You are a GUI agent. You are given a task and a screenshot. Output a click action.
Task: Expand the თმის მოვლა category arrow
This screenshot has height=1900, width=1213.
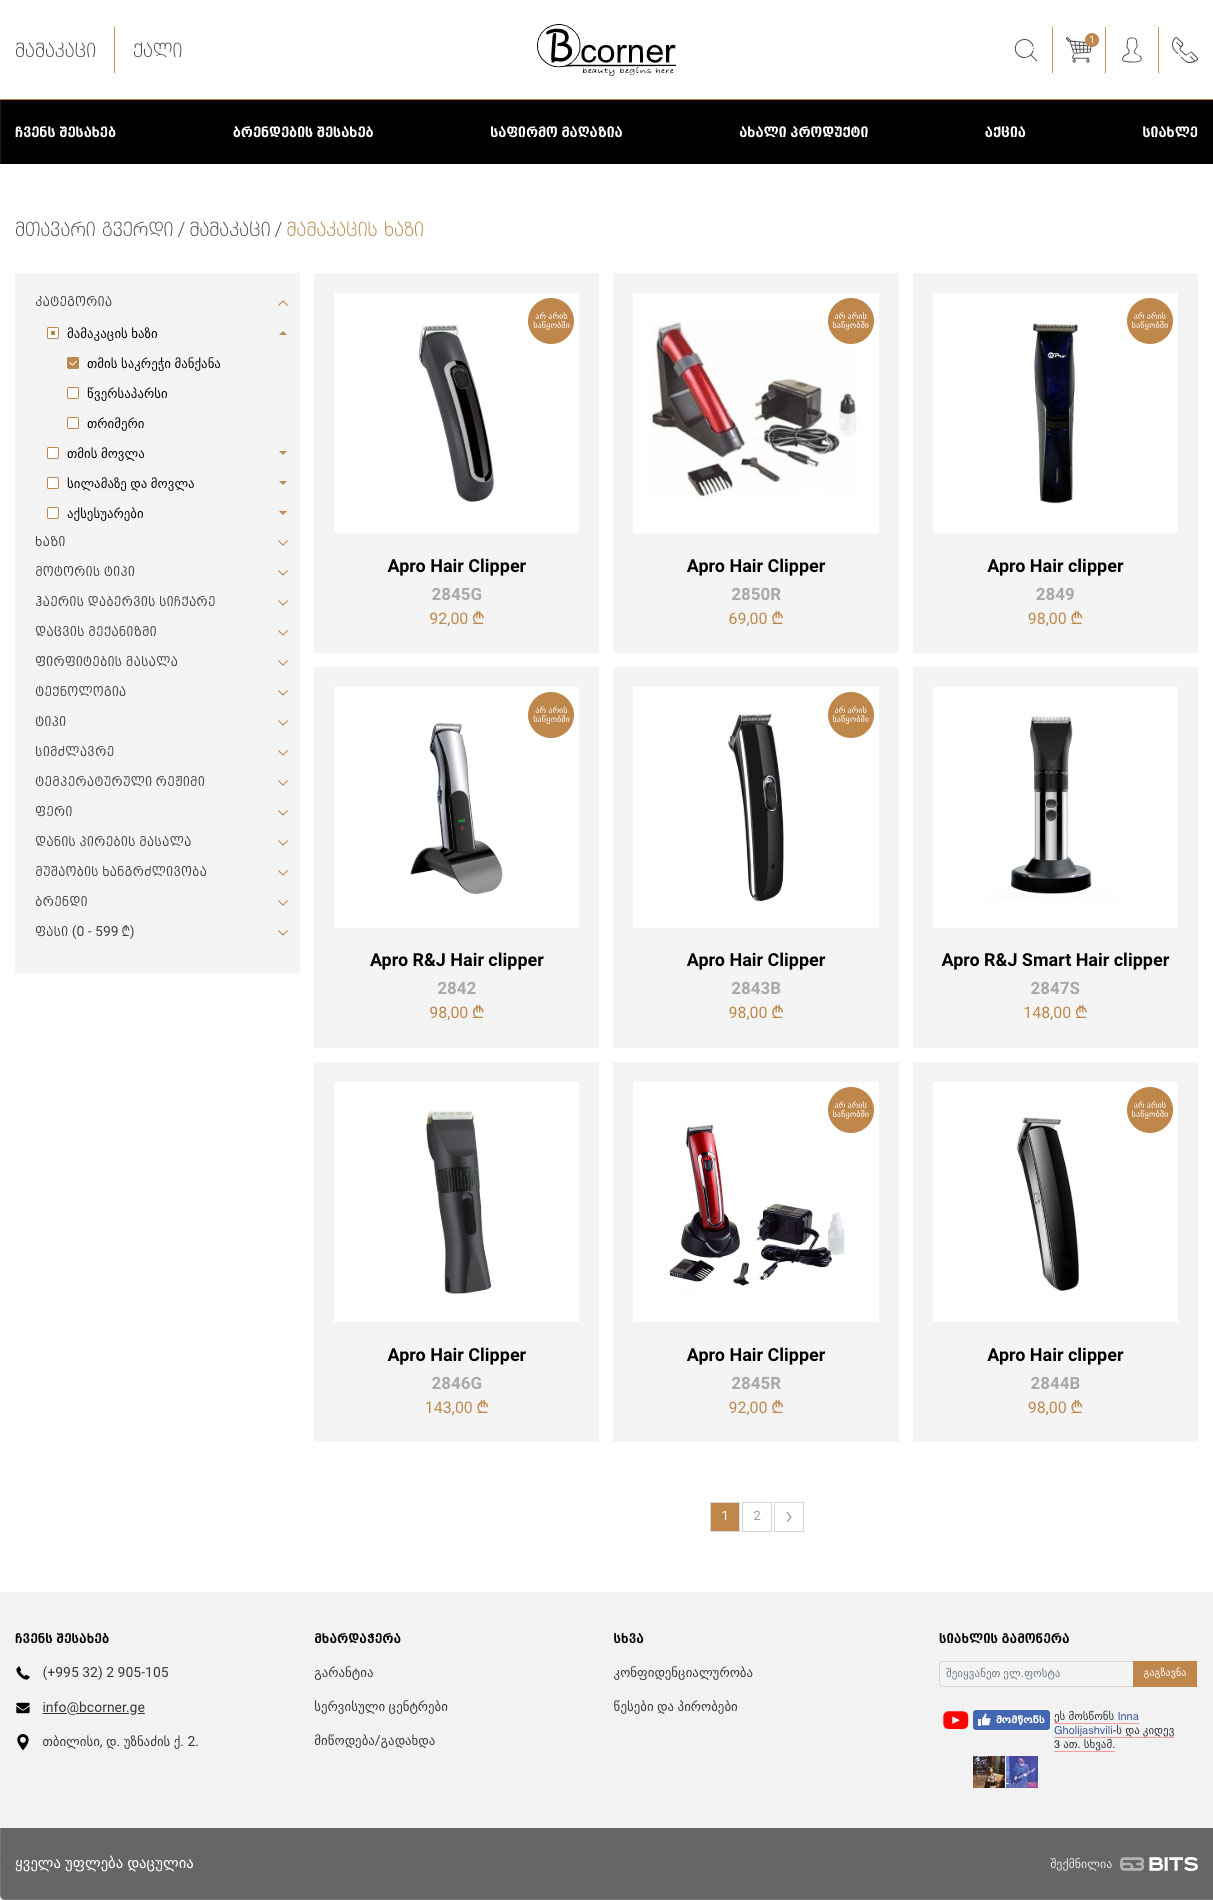tap(283, 453)
